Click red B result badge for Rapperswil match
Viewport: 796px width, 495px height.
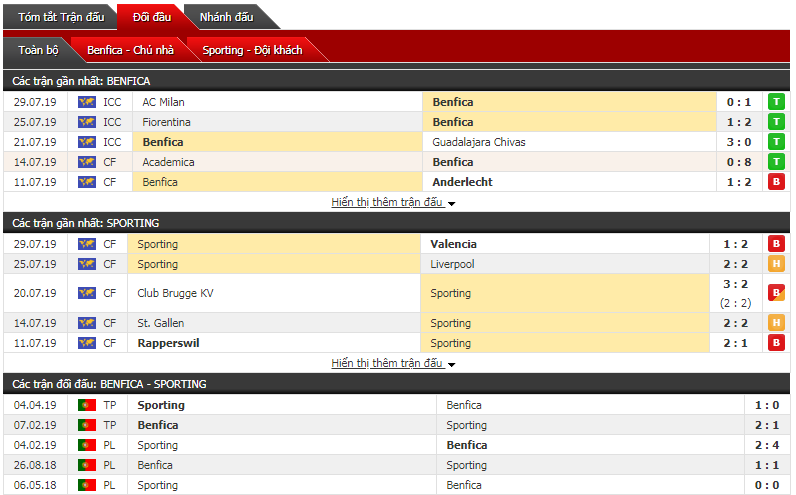point(776,343)
